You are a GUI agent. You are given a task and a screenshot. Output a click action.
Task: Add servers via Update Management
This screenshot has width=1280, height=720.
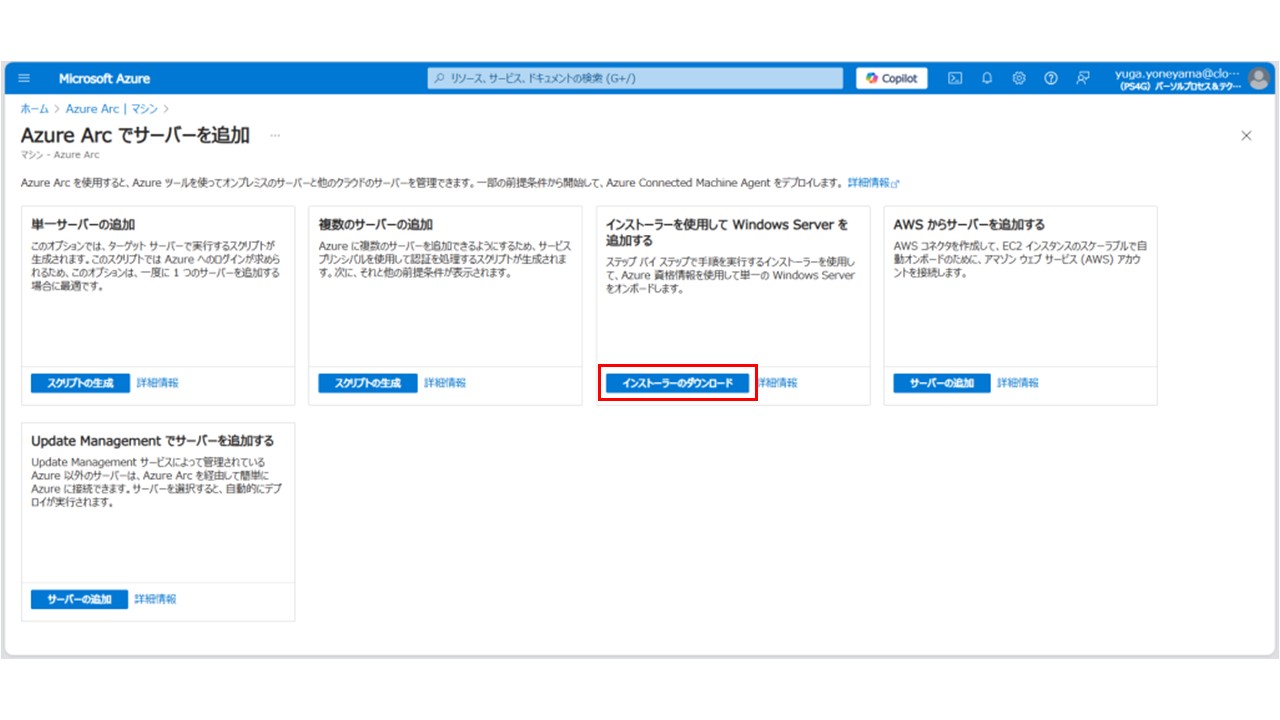pyautogui.click(x=80, y=599)
